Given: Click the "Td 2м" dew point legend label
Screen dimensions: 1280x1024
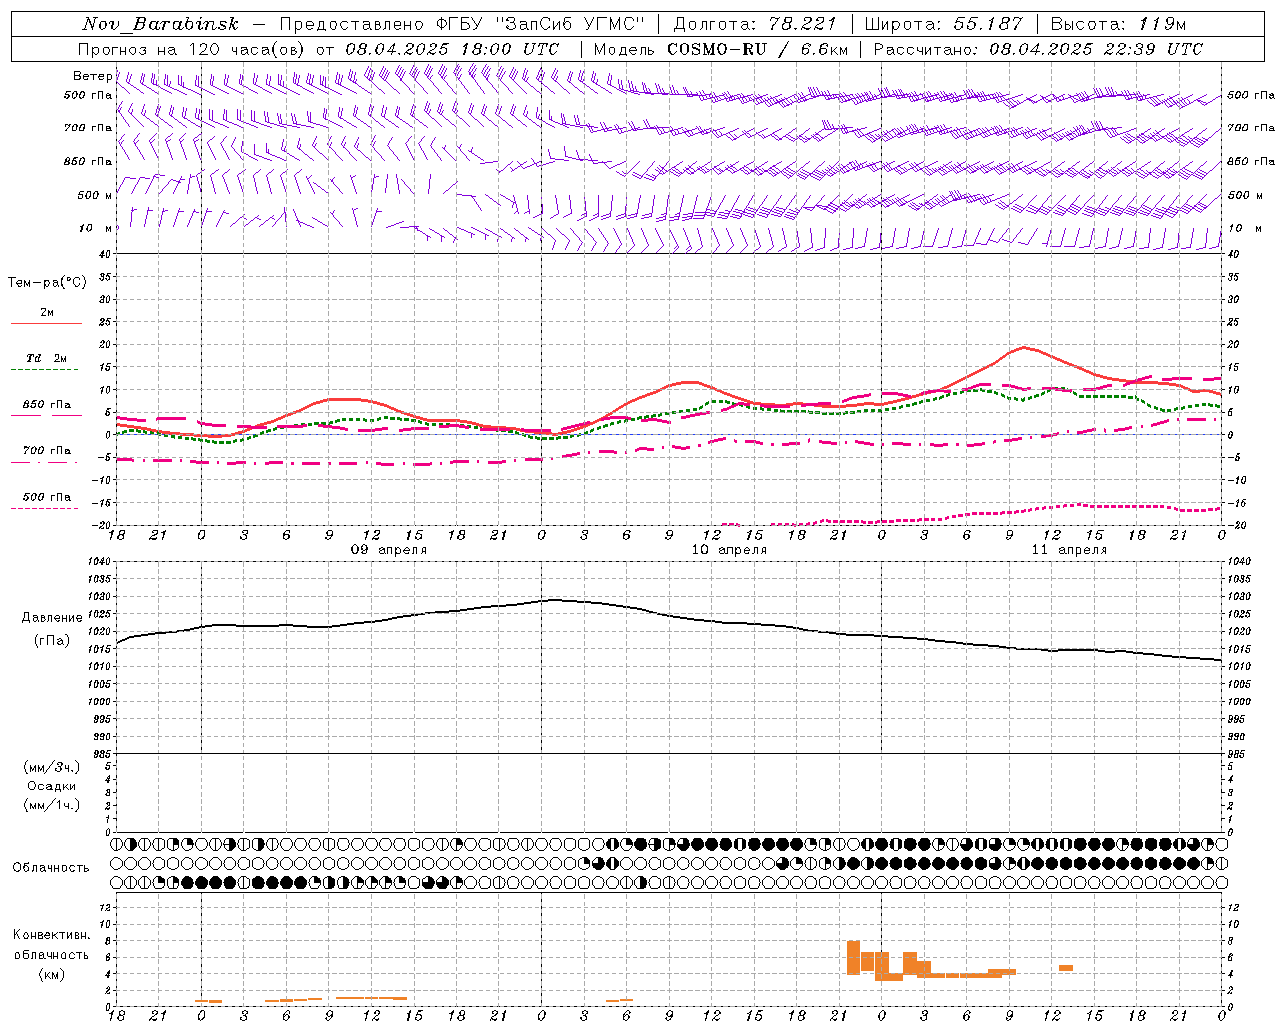Looking at the screenshot, I should coord(47,358).
